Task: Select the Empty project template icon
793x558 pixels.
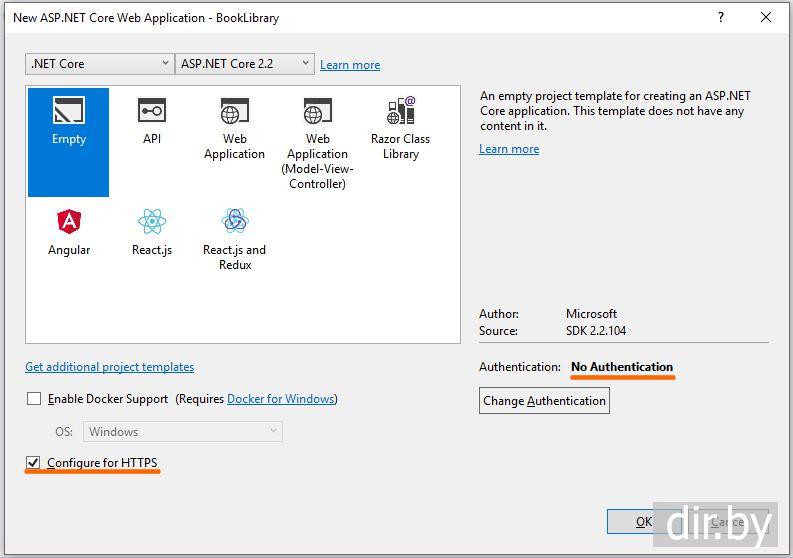Action: click(69, 112)
